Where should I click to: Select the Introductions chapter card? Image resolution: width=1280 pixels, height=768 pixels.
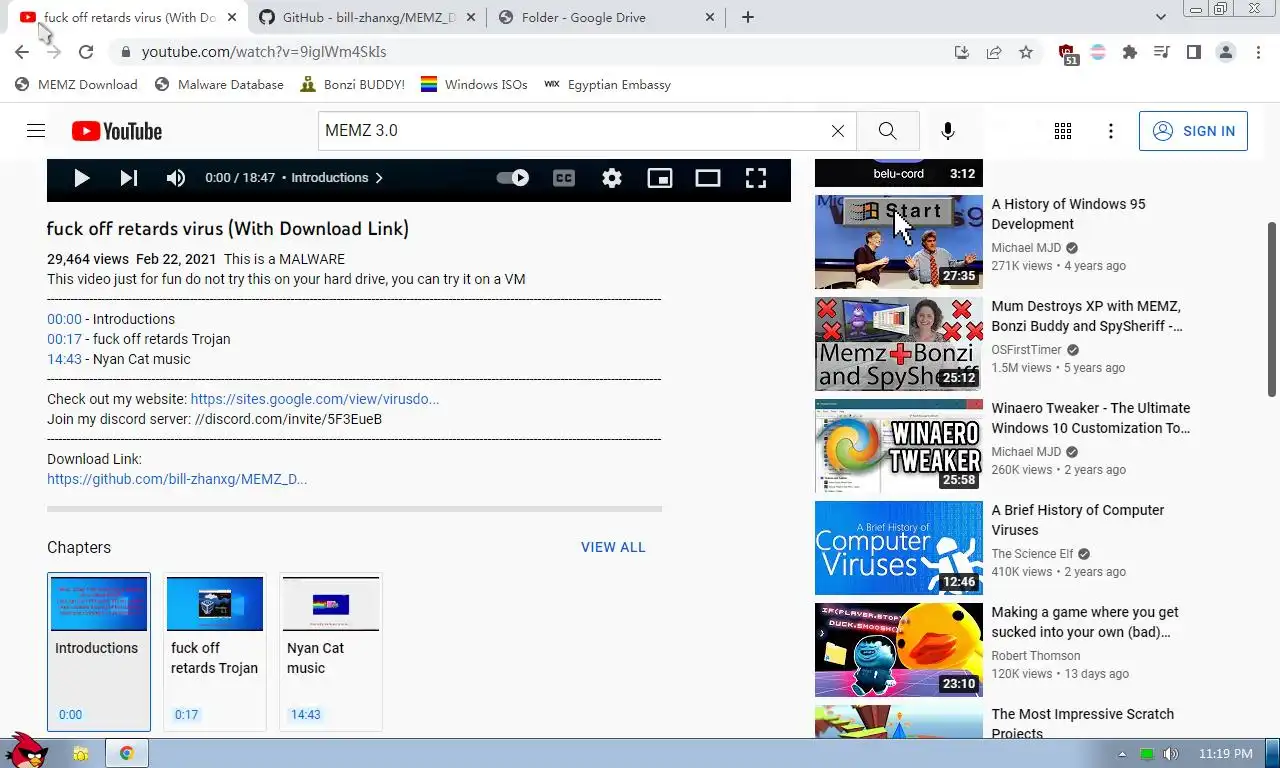point(99,652)
